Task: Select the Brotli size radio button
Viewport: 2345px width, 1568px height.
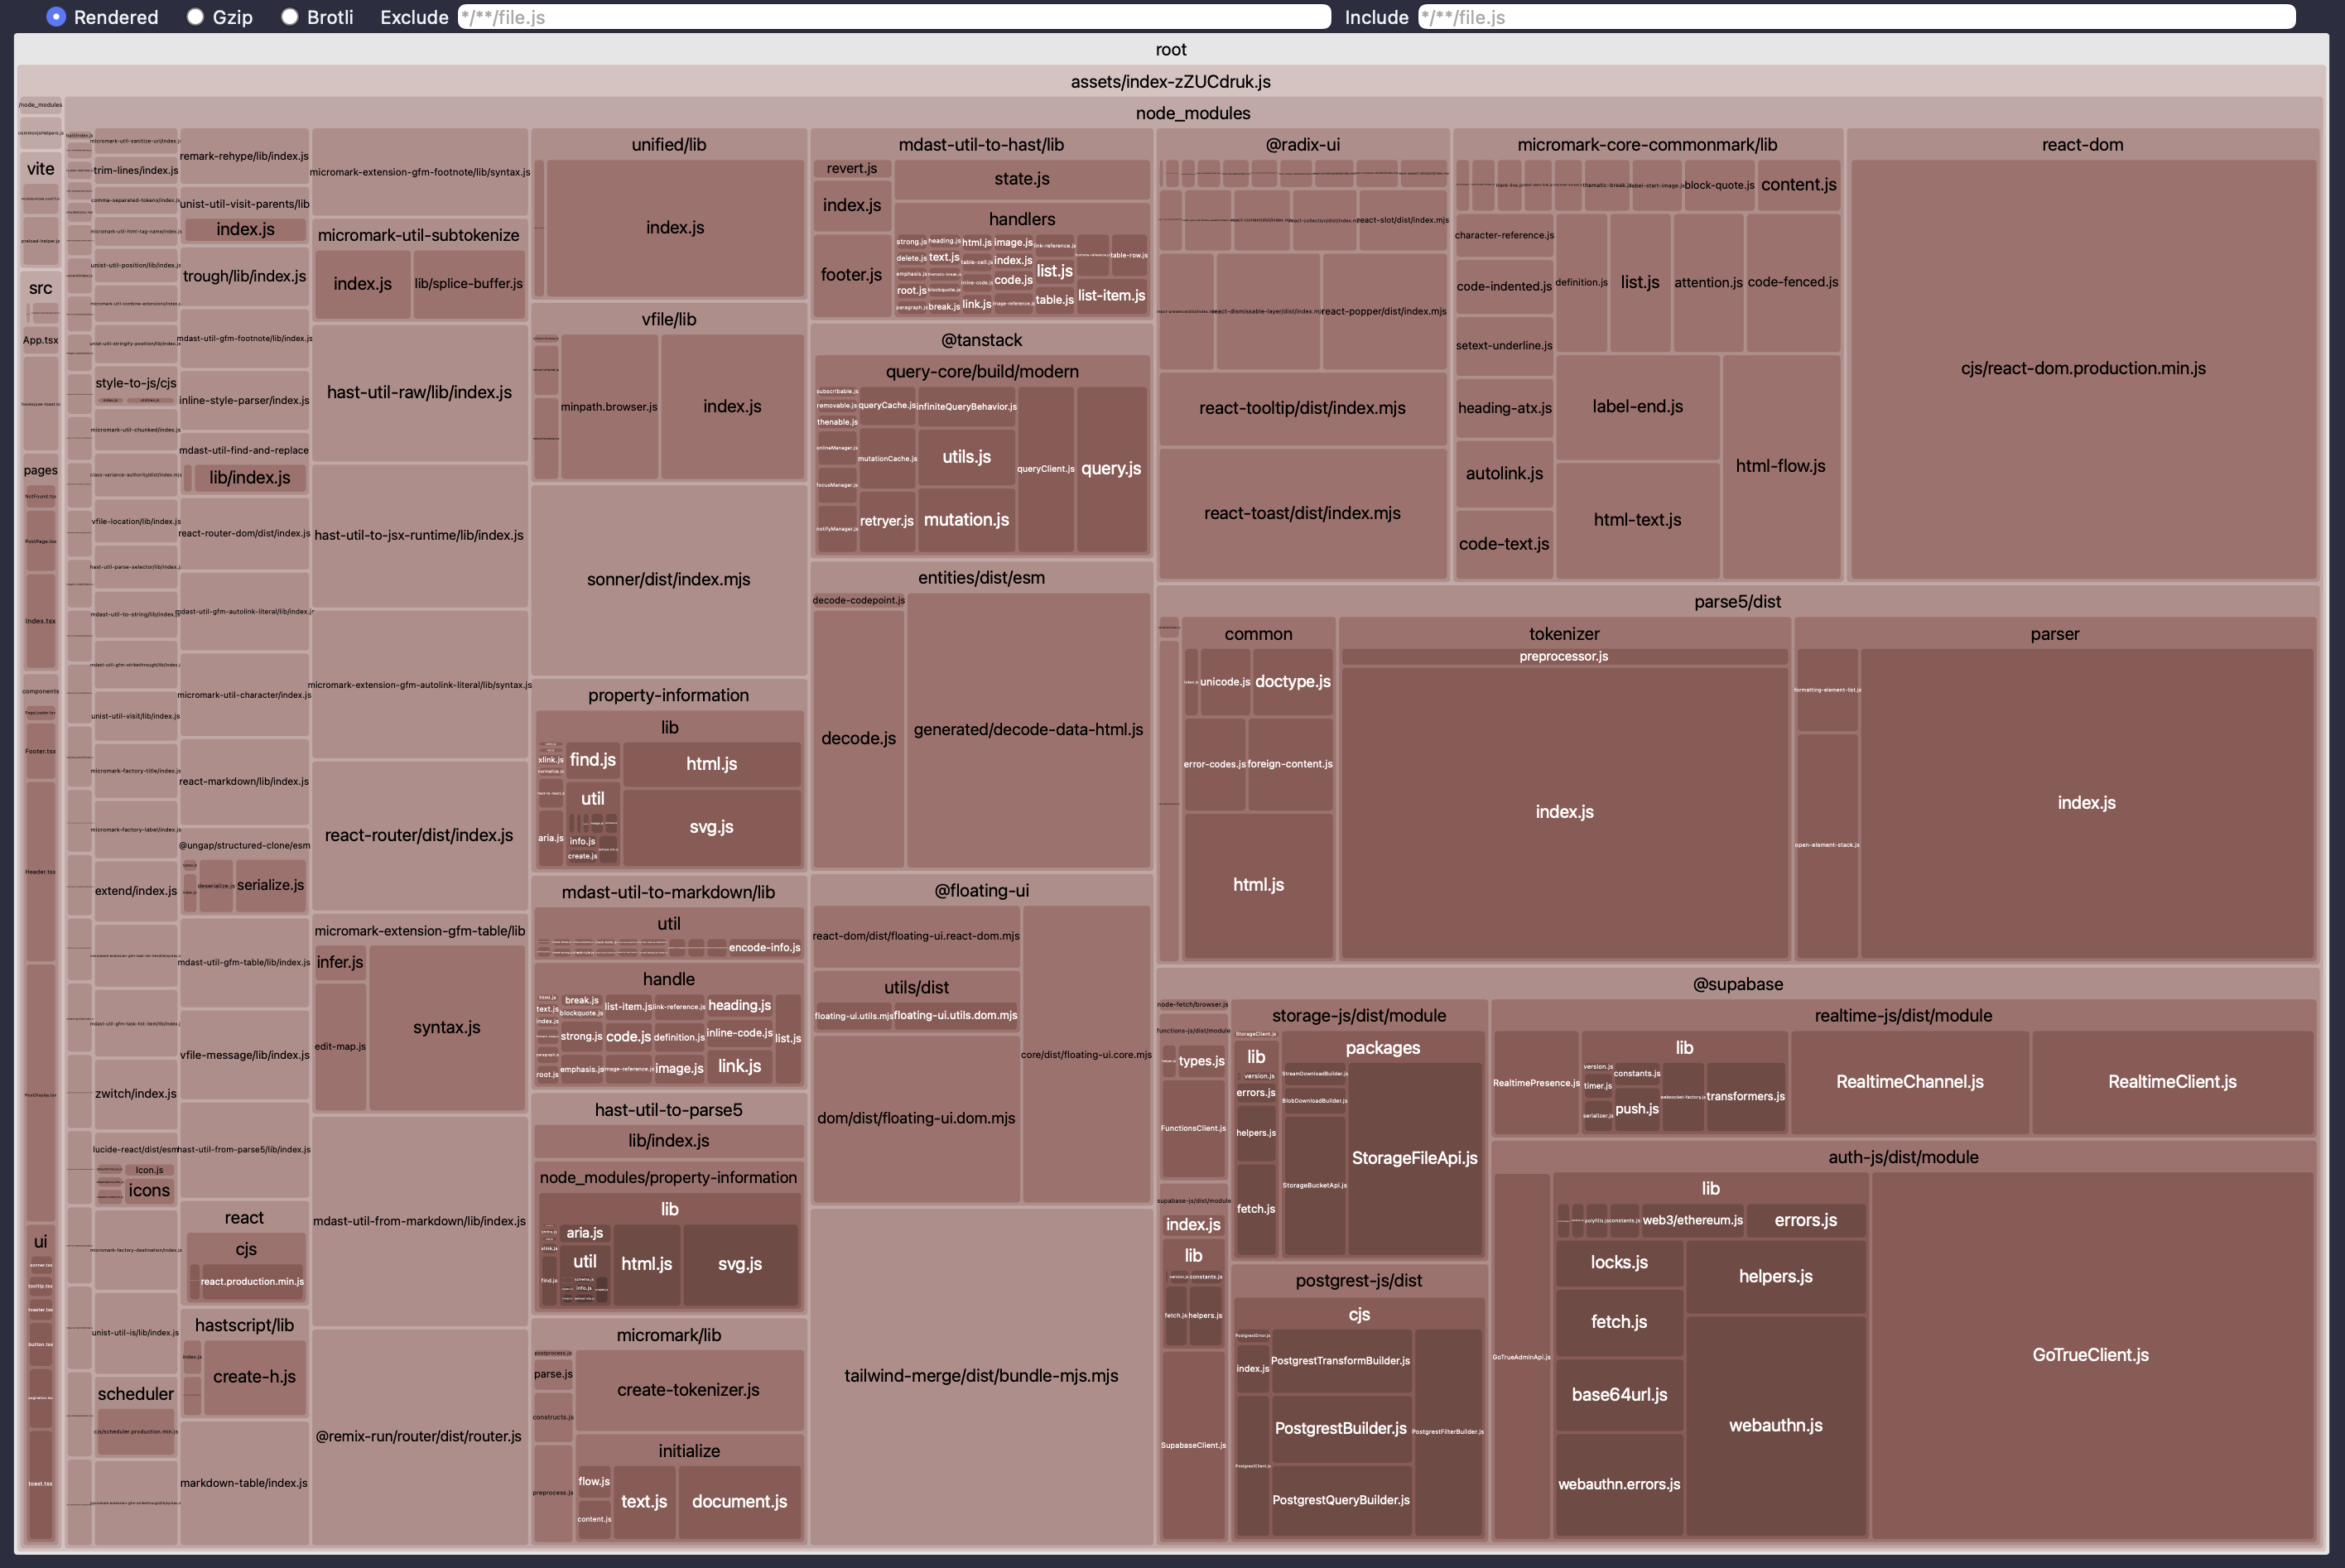Action: pos(289,17)
